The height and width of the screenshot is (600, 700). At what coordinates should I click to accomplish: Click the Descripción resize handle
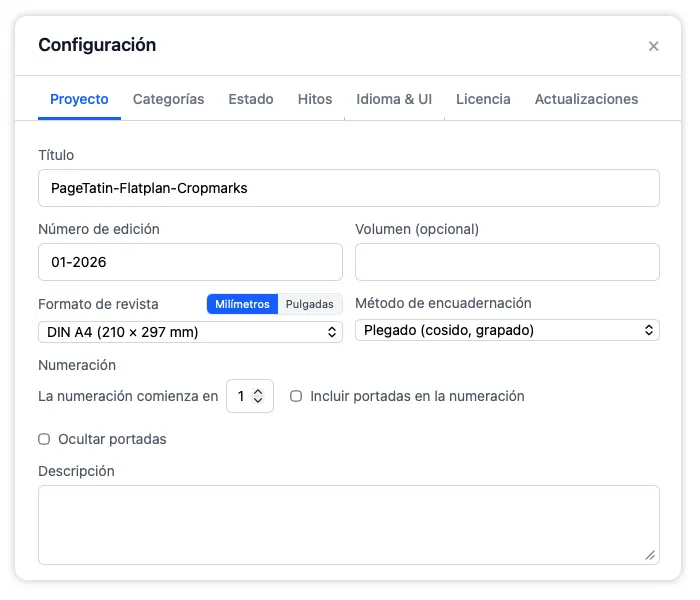pos(650,555)
